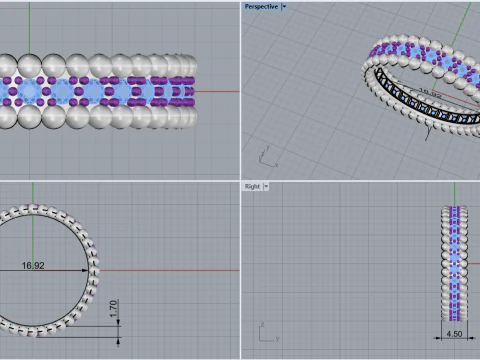Open the Right viewport dropdown arrow
480x360 pixels.
pos(266,187)
